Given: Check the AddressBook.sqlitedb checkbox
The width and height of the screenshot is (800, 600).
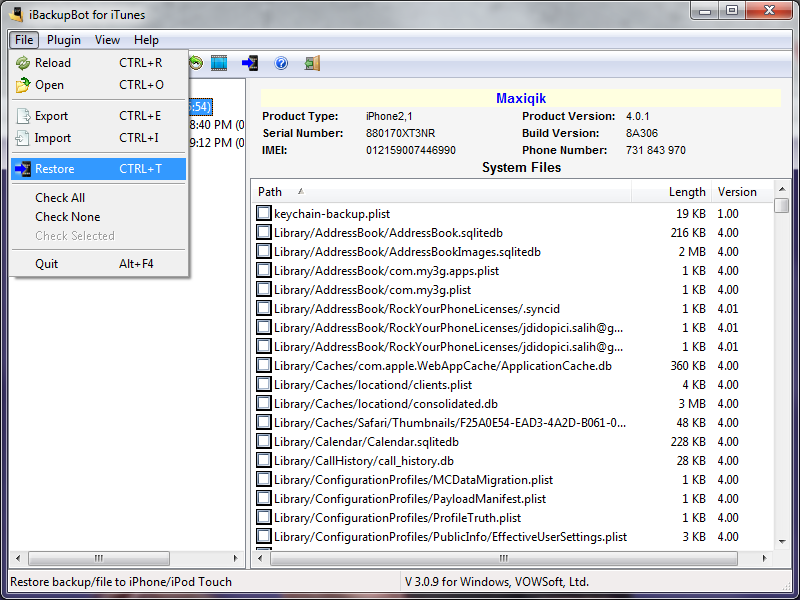Looking at the screenshot, I should [x=264, y=232].
